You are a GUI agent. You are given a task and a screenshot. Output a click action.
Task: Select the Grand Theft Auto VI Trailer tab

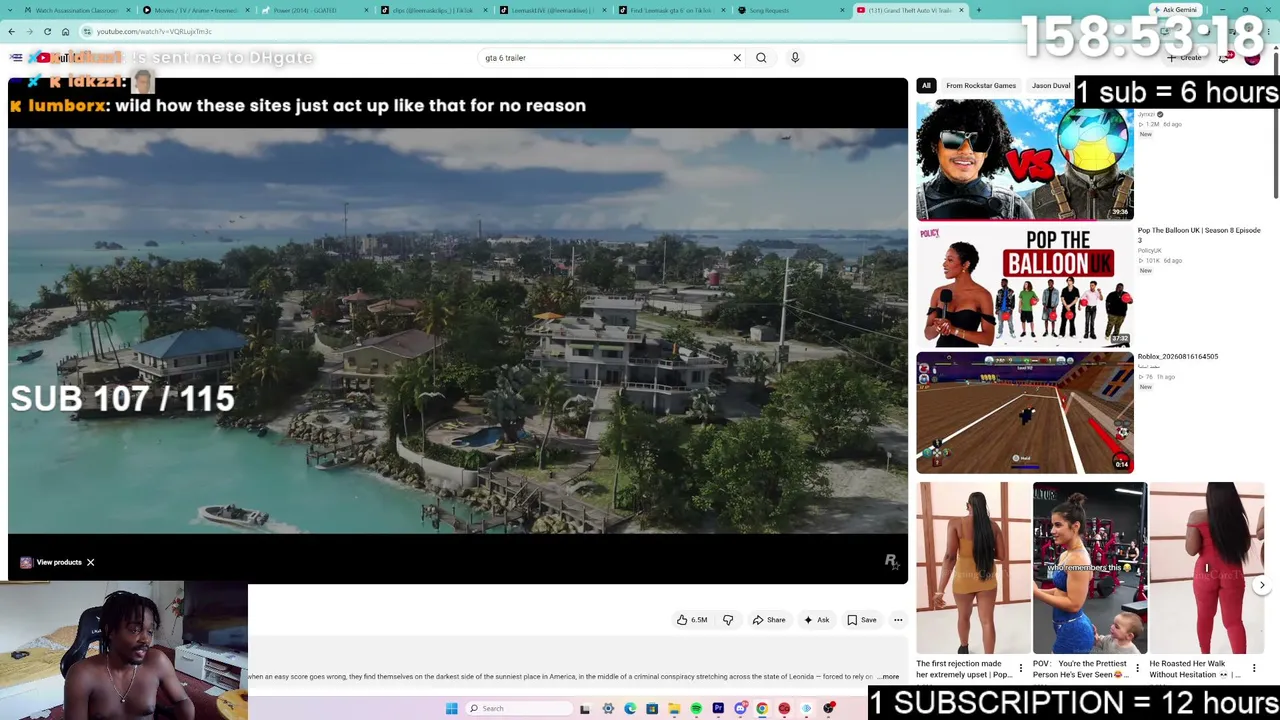point(909,10)
